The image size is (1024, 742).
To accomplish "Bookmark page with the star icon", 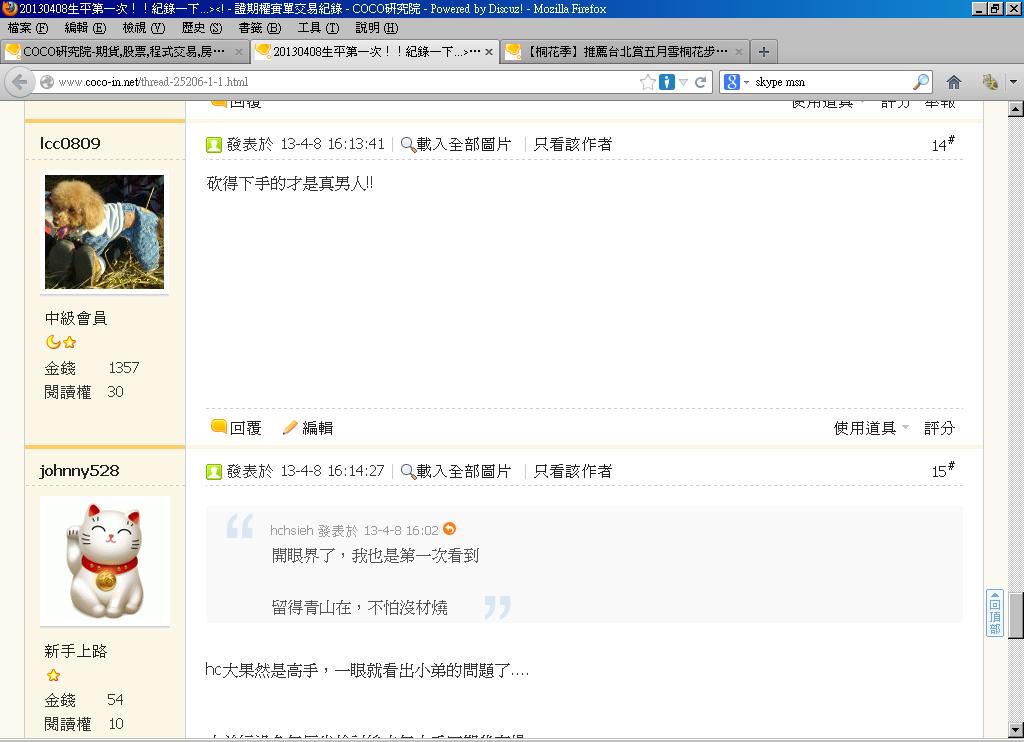I will pyautogui.click(x=647, y=82).
